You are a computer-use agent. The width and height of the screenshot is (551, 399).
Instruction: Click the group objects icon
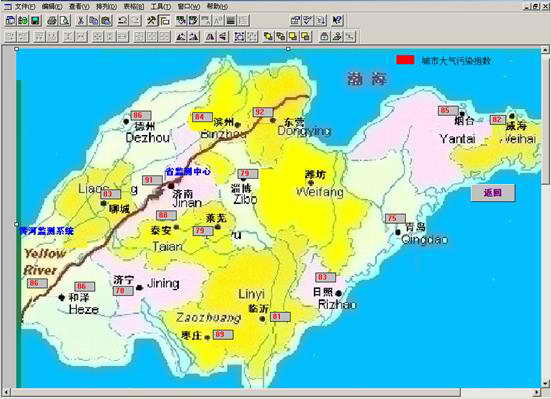239,36
